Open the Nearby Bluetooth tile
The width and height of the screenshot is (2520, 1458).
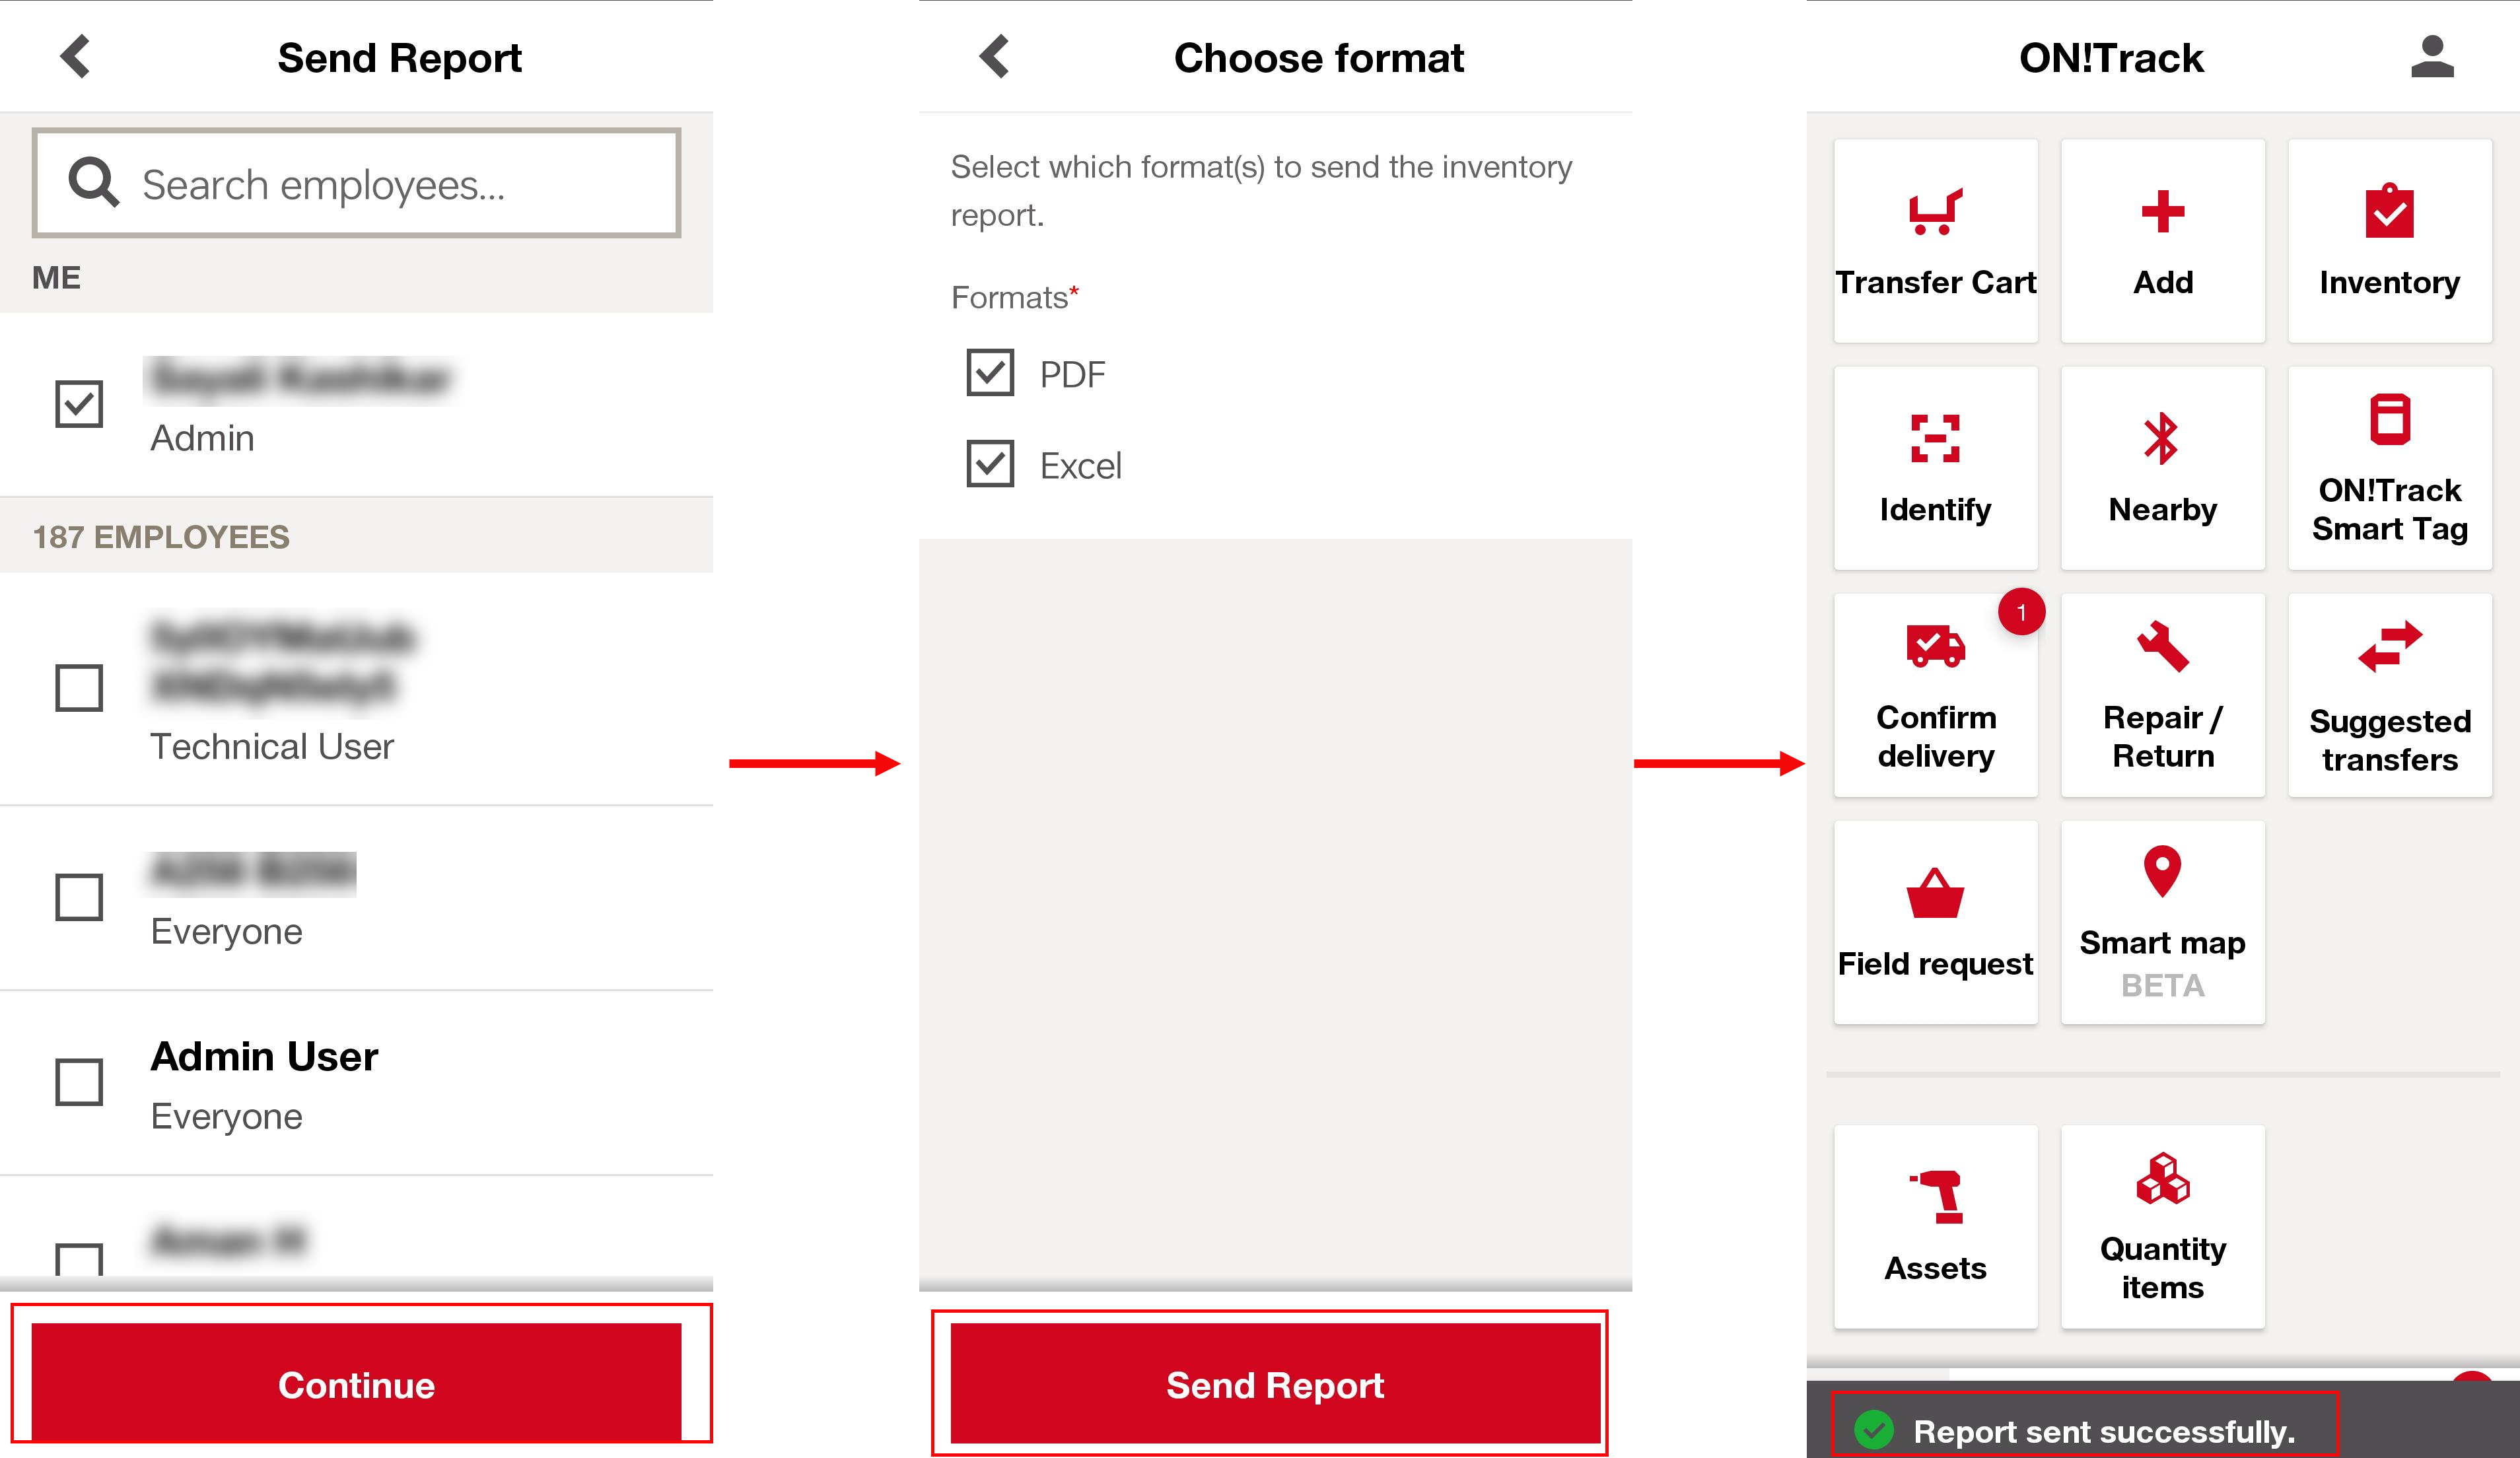pos(2162,468)
